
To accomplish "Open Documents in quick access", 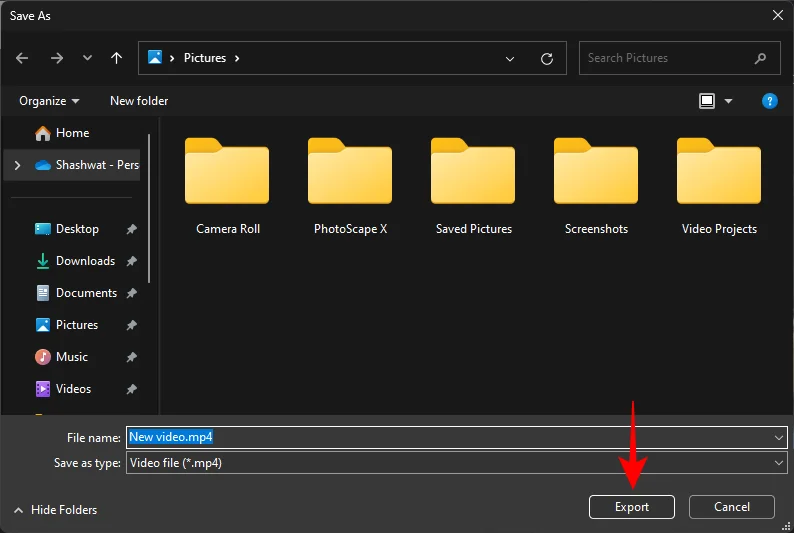I will tap(76, 293).
